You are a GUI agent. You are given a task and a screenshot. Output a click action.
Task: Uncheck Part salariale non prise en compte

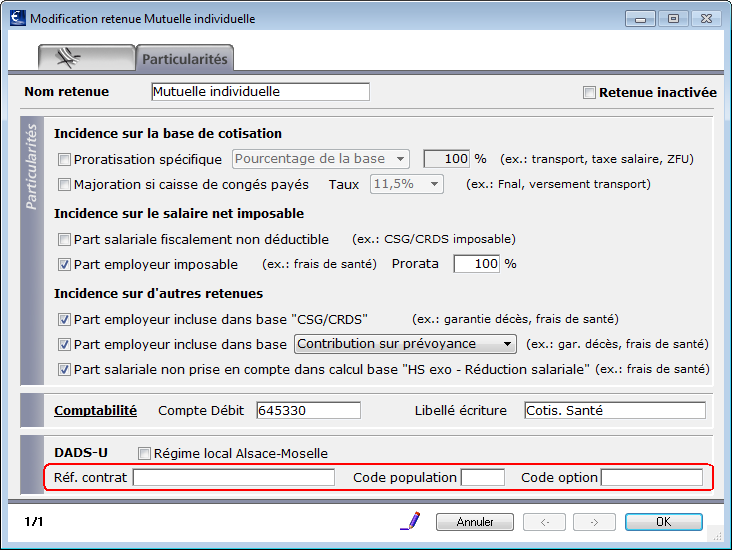(x=64, y=370)
